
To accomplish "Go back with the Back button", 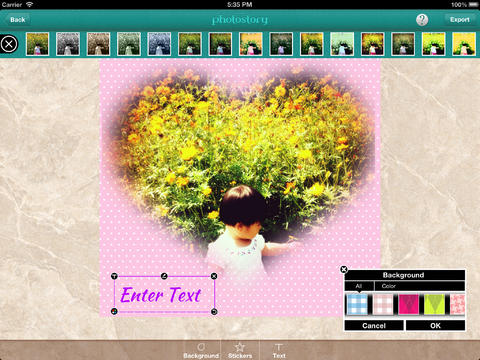I will click(x=18, y=20).
